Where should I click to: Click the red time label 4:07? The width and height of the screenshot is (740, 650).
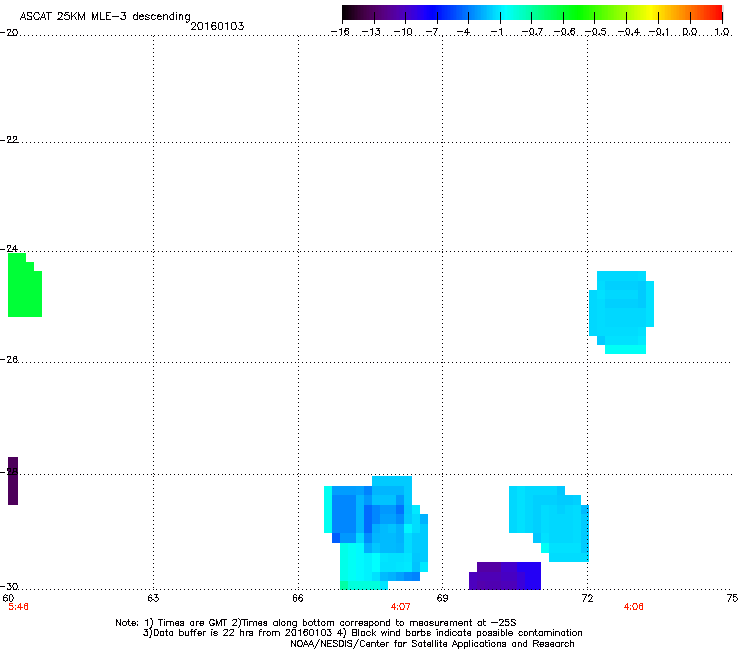(x=400, y=607)
